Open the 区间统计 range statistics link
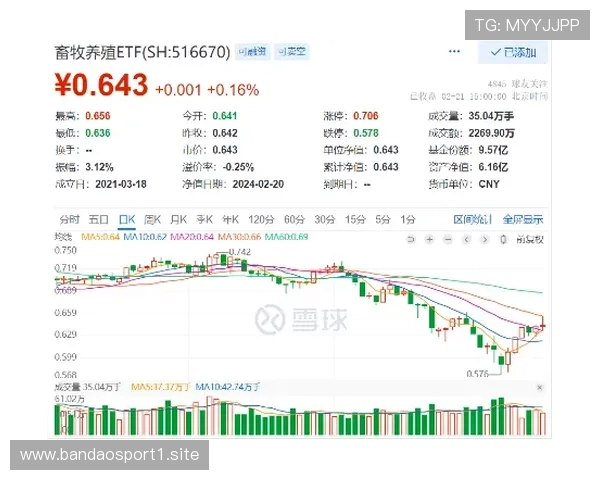 pyautogui.click(x=472, y=220)
